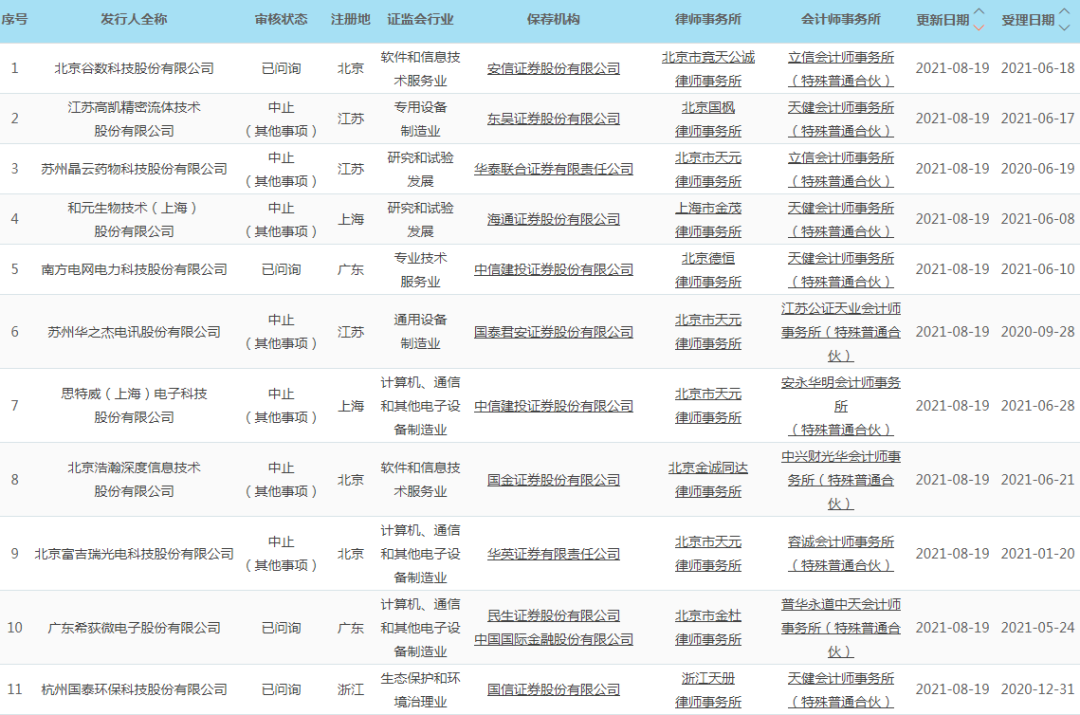1080x715 pixels.
Task: Open 华泰联合证券有限责任公司 link
Action: (x=553, y=169)
